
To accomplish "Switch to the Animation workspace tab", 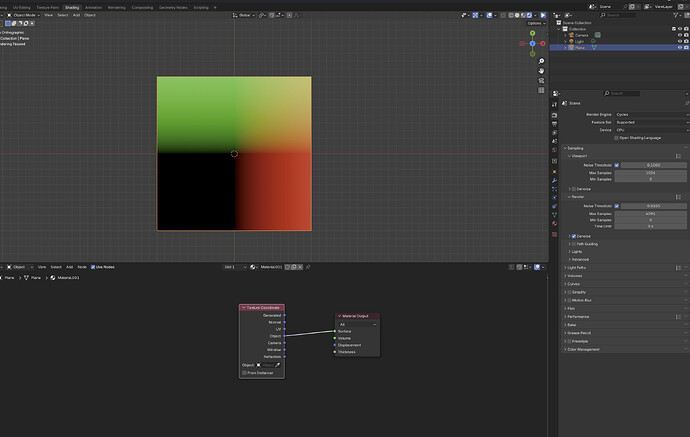I will pos(93,7).
